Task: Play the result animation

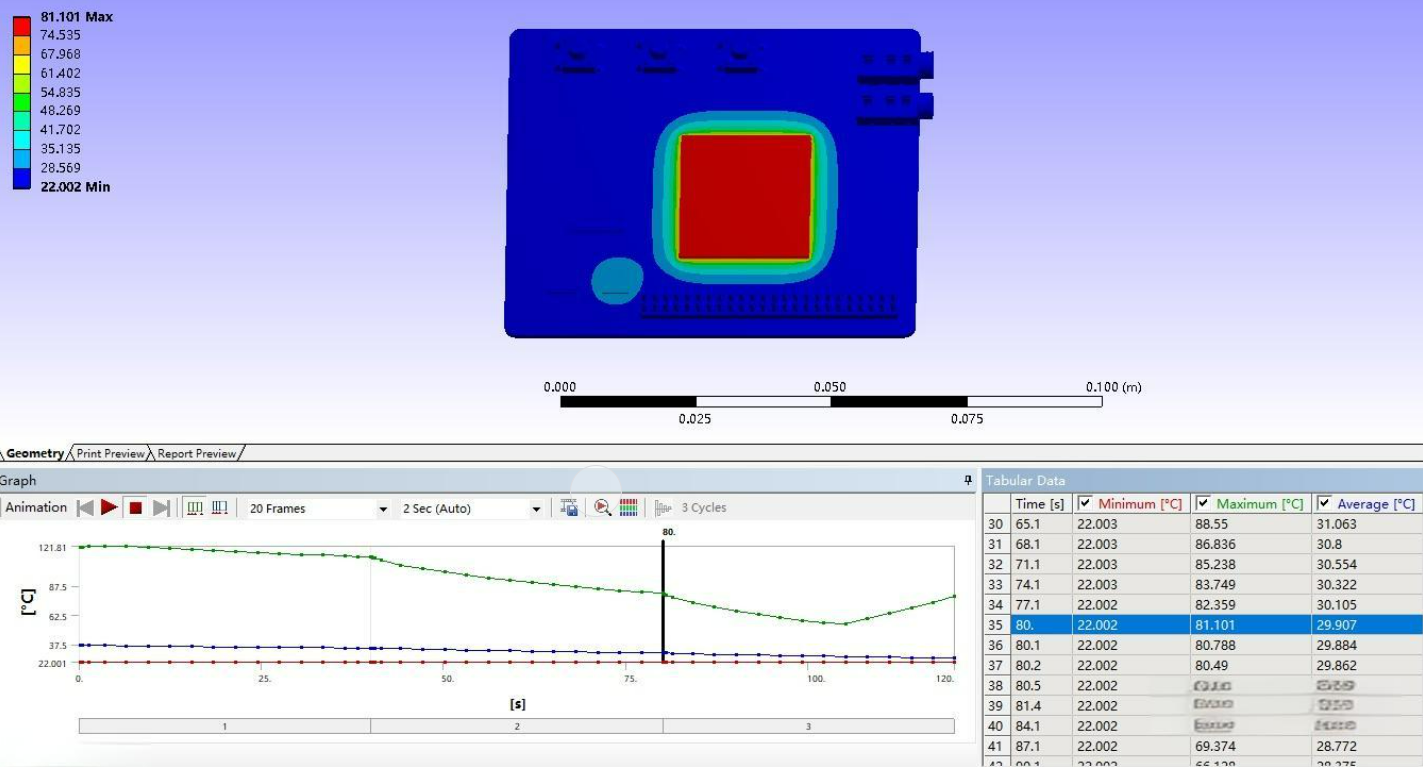Action: point(109,508)
